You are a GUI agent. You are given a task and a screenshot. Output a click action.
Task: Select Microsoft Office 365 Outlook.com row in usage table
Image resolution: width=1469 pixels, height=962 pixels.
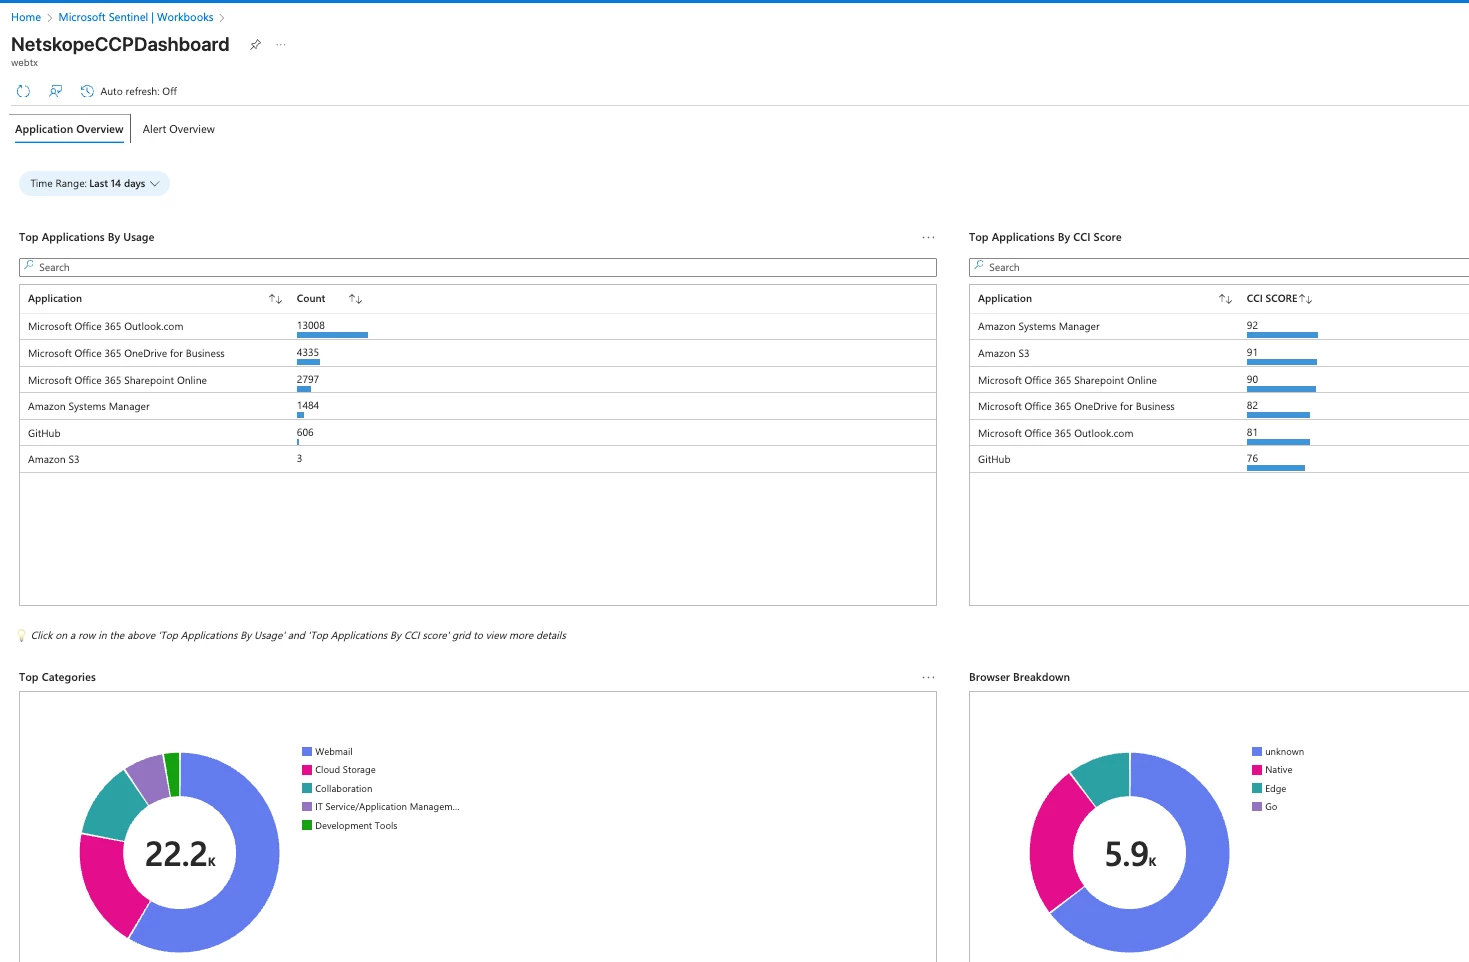coord(478,326)
